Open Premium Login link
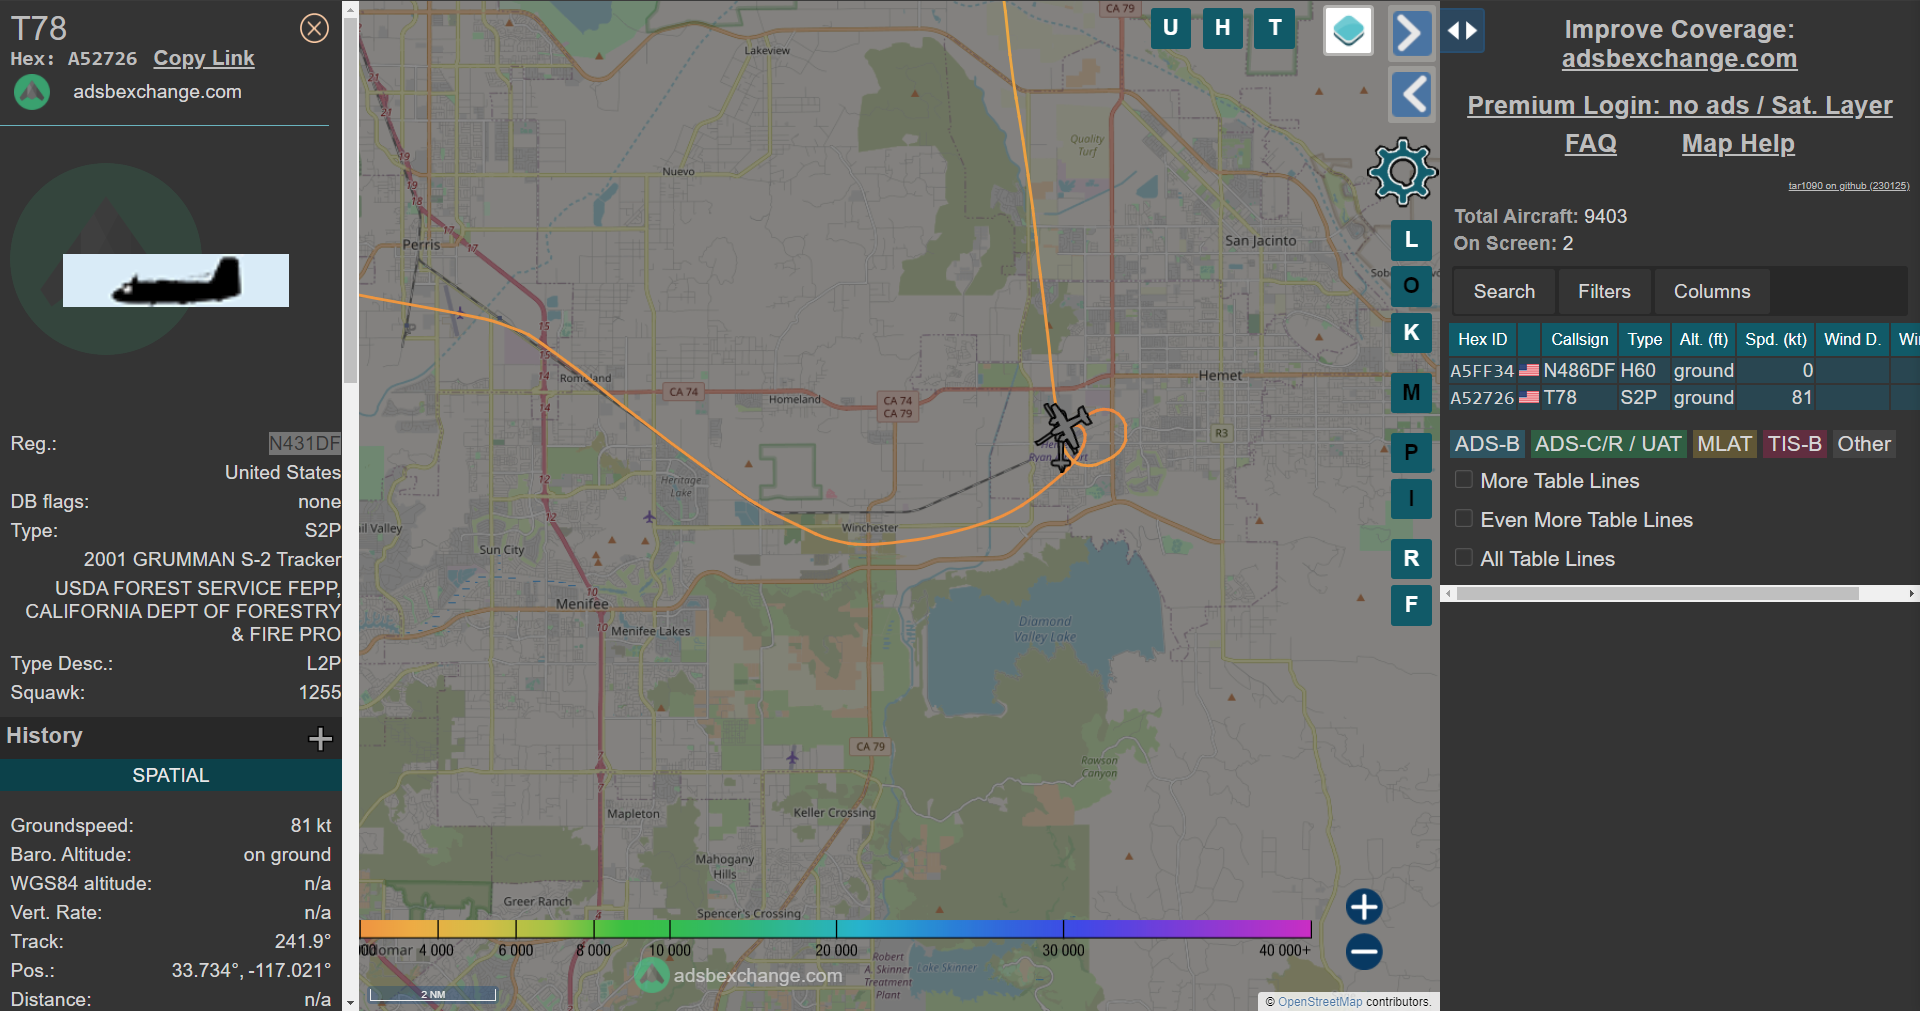The image size is (1920, 1011). click(1679, 105)
